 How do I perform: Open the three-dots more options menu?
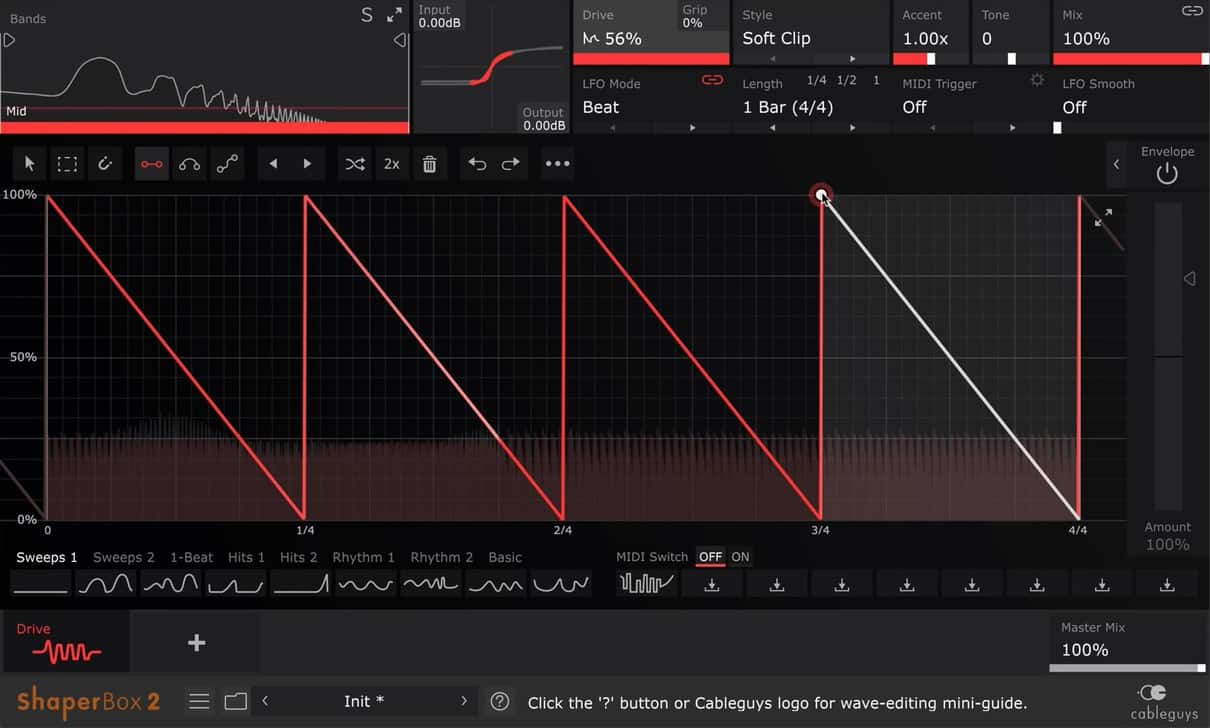[557, 164]
